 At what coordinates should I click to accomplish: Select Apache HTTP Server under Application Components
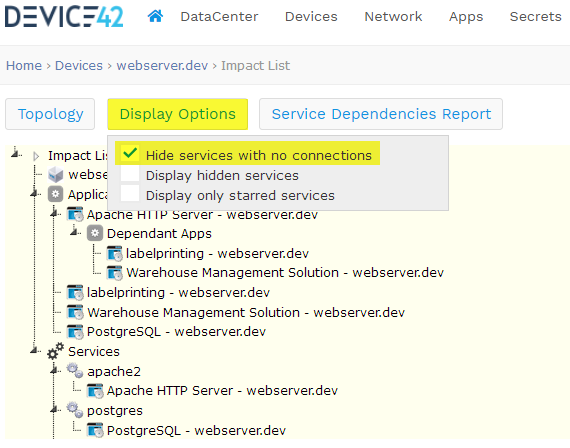202,215
